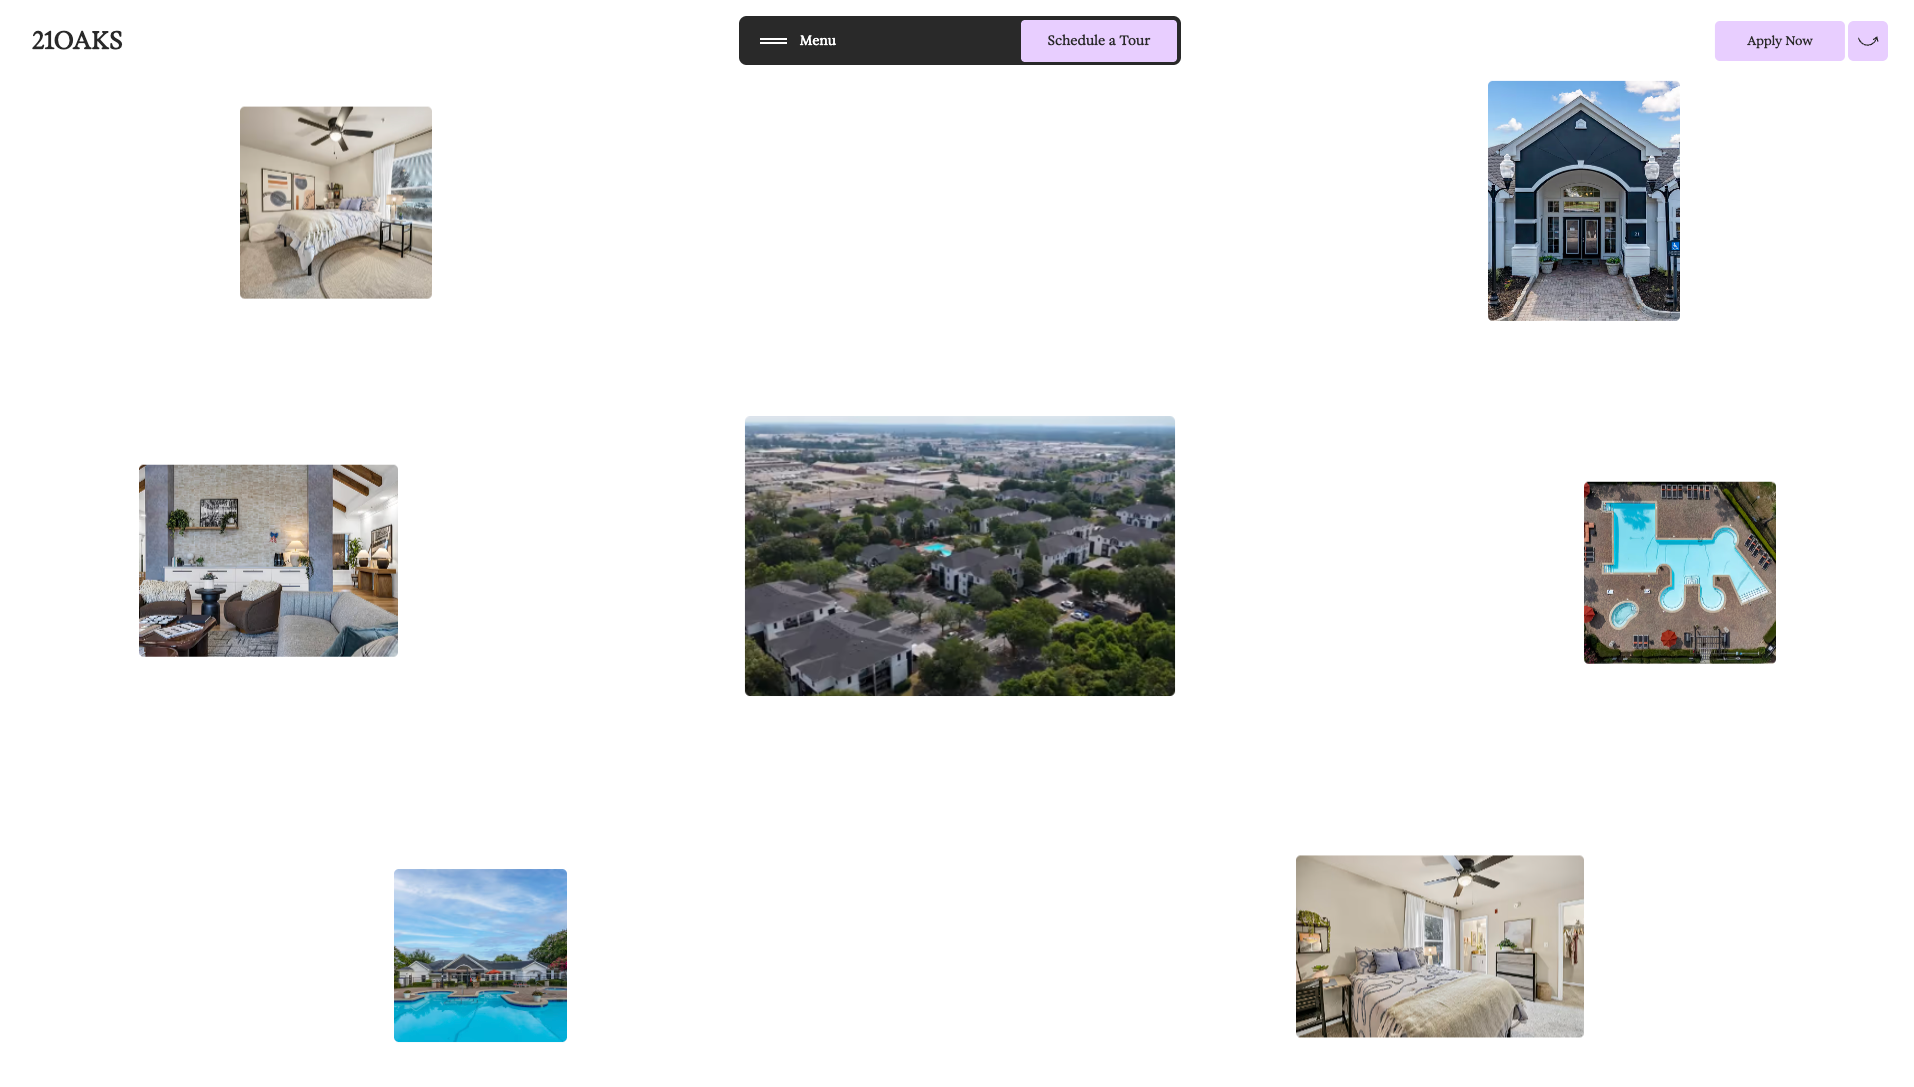Click the Schedule a Tour button
This screenshot has width=1914, height=1087.
tap(1098, 41)
